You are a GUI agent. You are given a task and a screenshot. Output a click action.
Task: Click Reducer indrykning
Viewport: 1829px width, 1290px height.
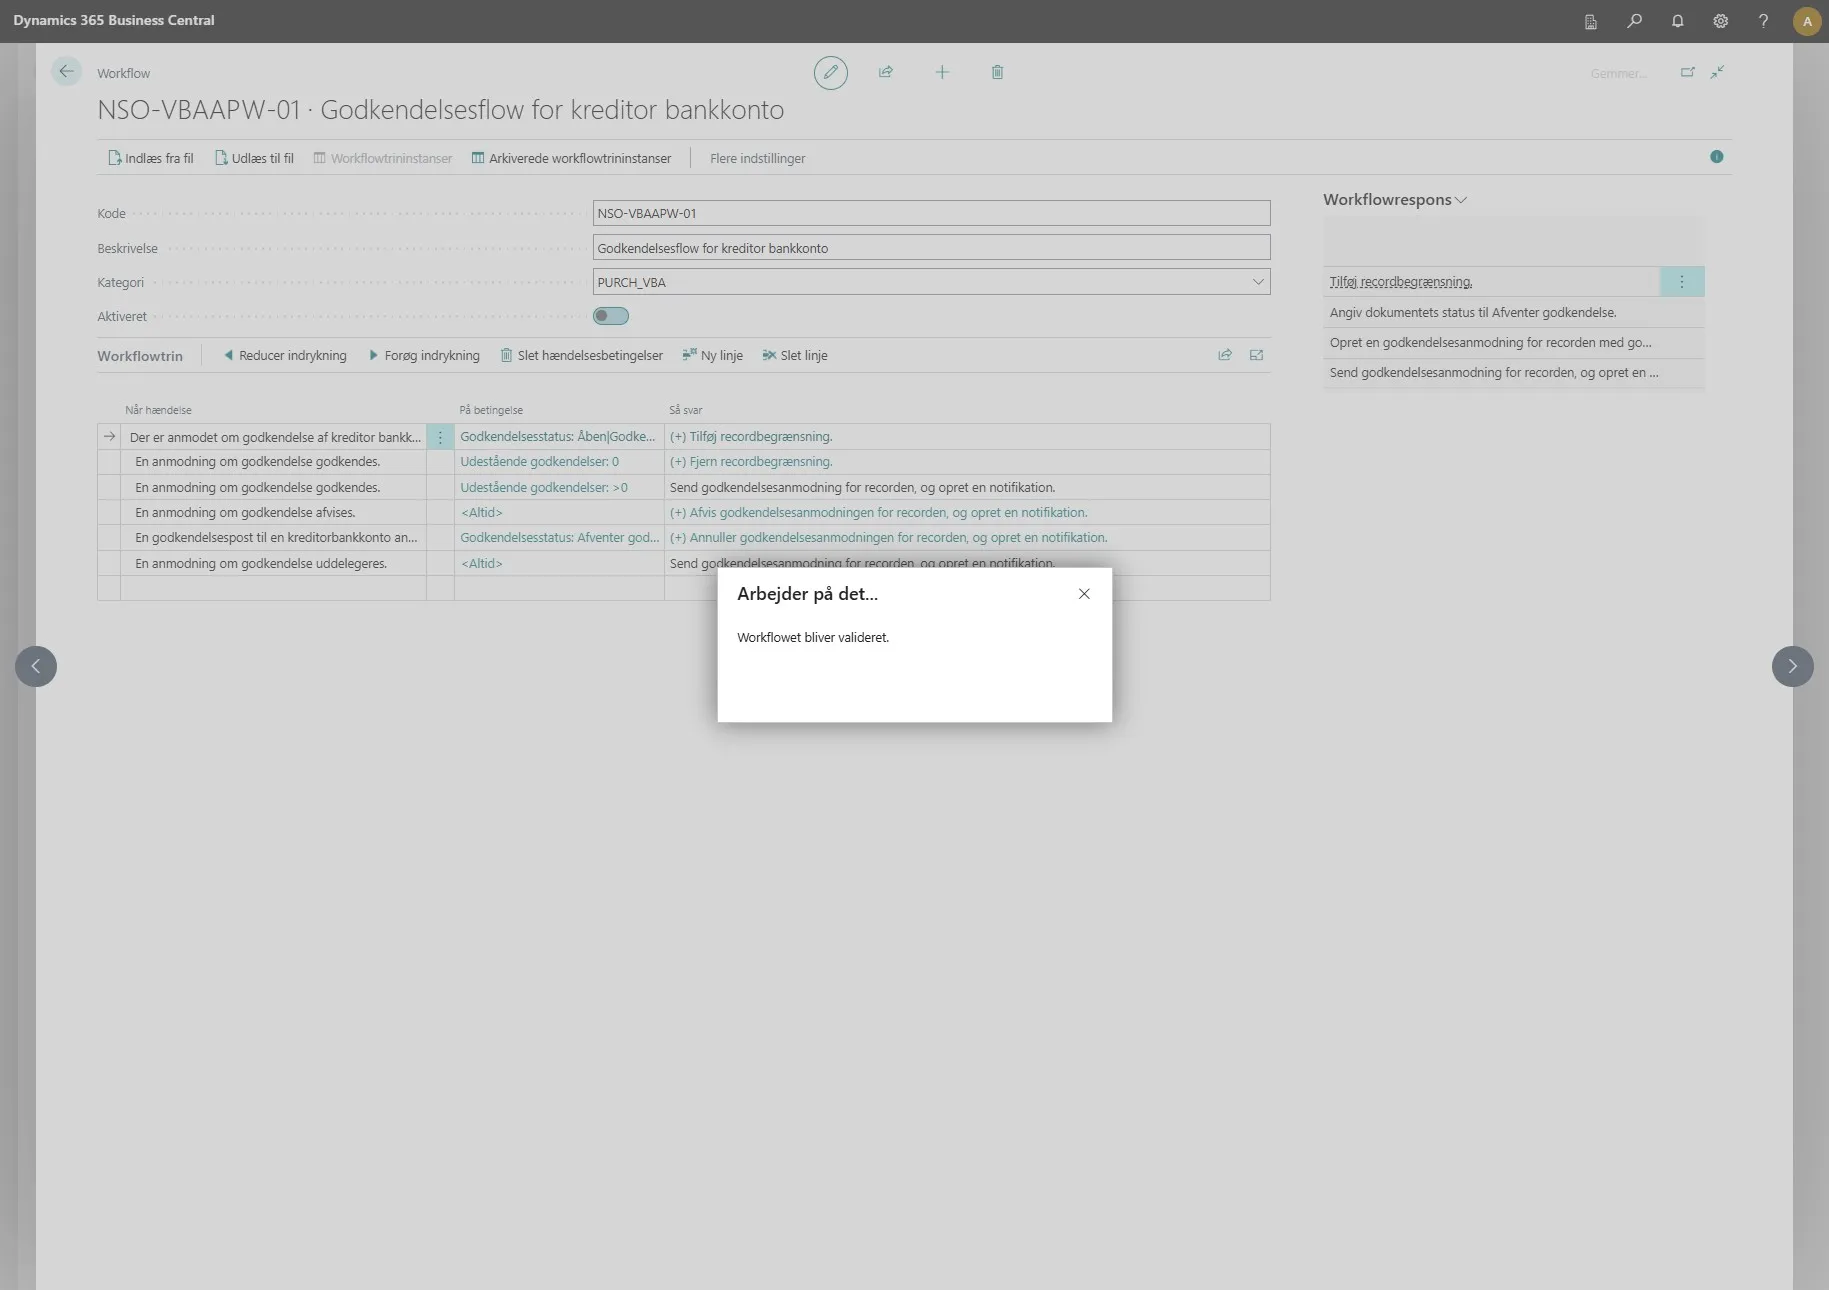285,355
